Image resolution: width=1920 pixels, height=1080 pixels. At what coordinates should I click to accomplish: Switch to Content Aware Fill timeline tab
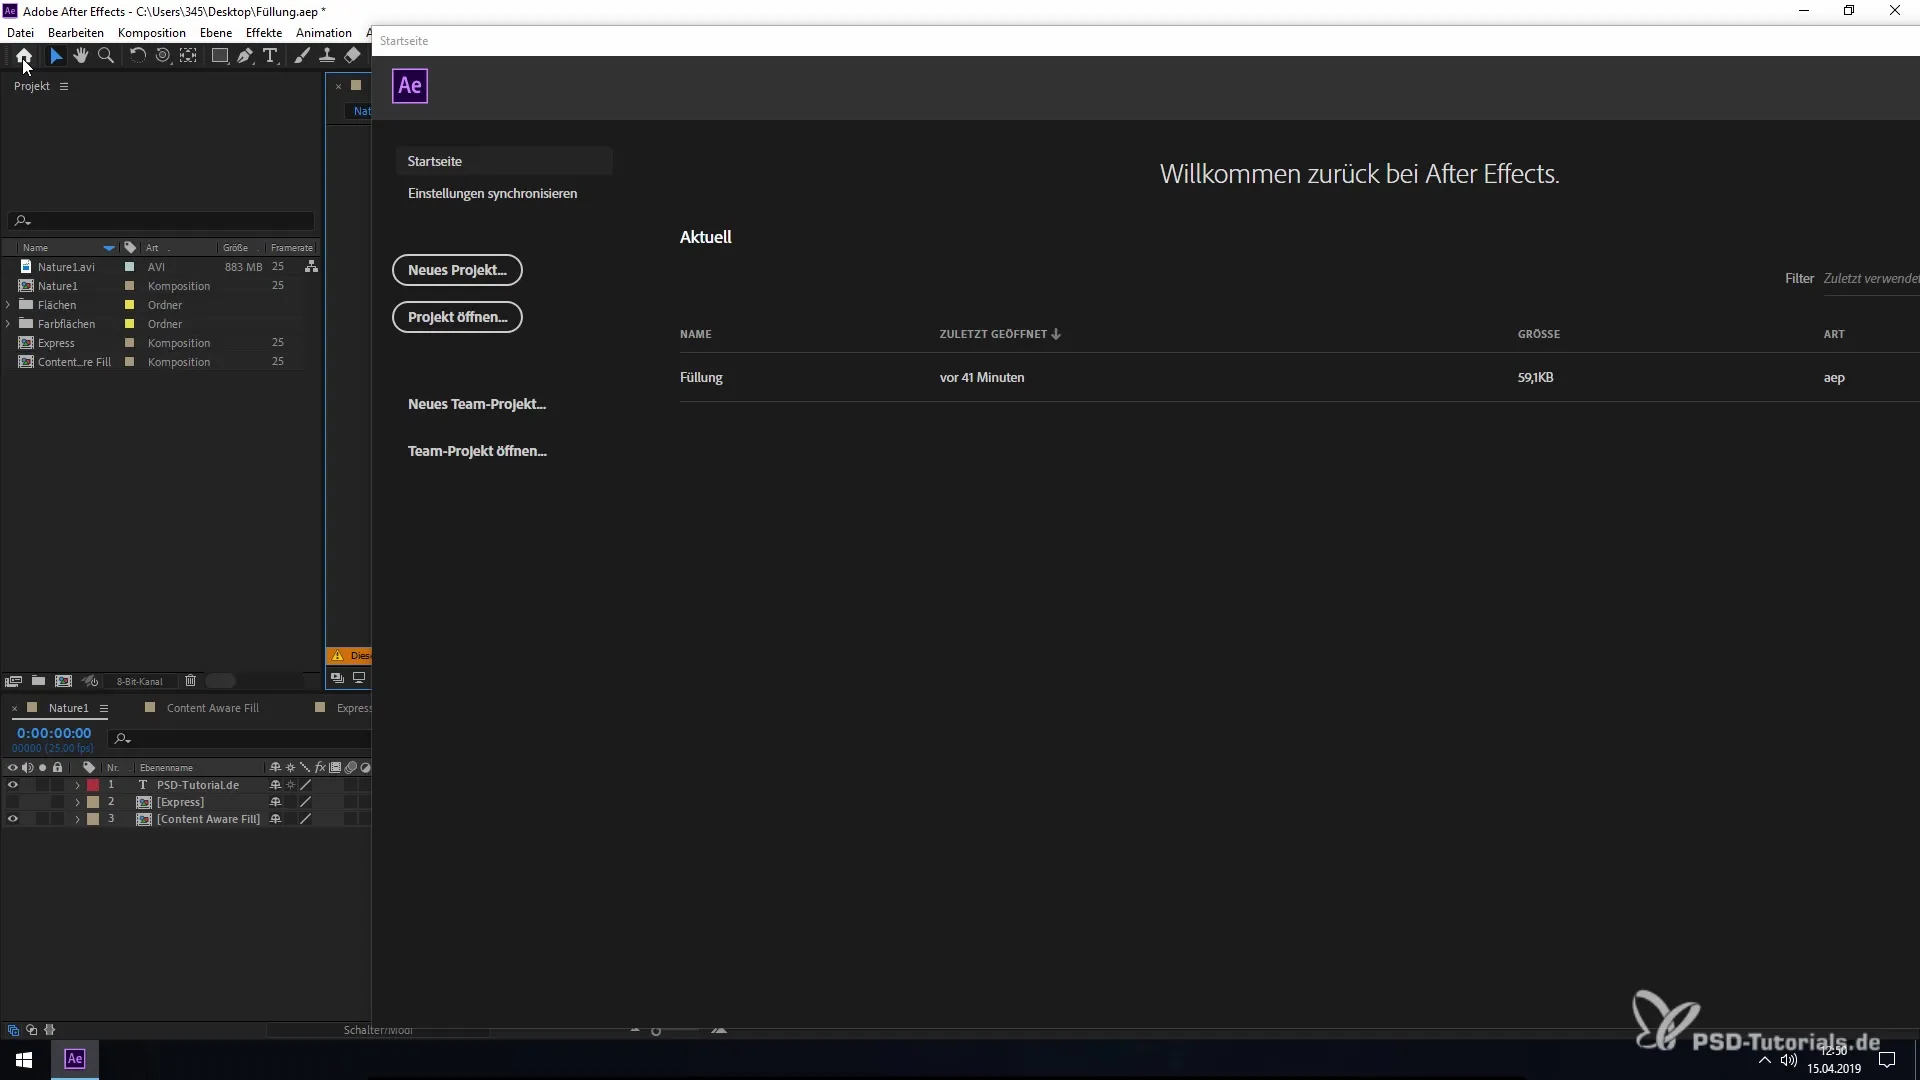[x=212, y=709]
